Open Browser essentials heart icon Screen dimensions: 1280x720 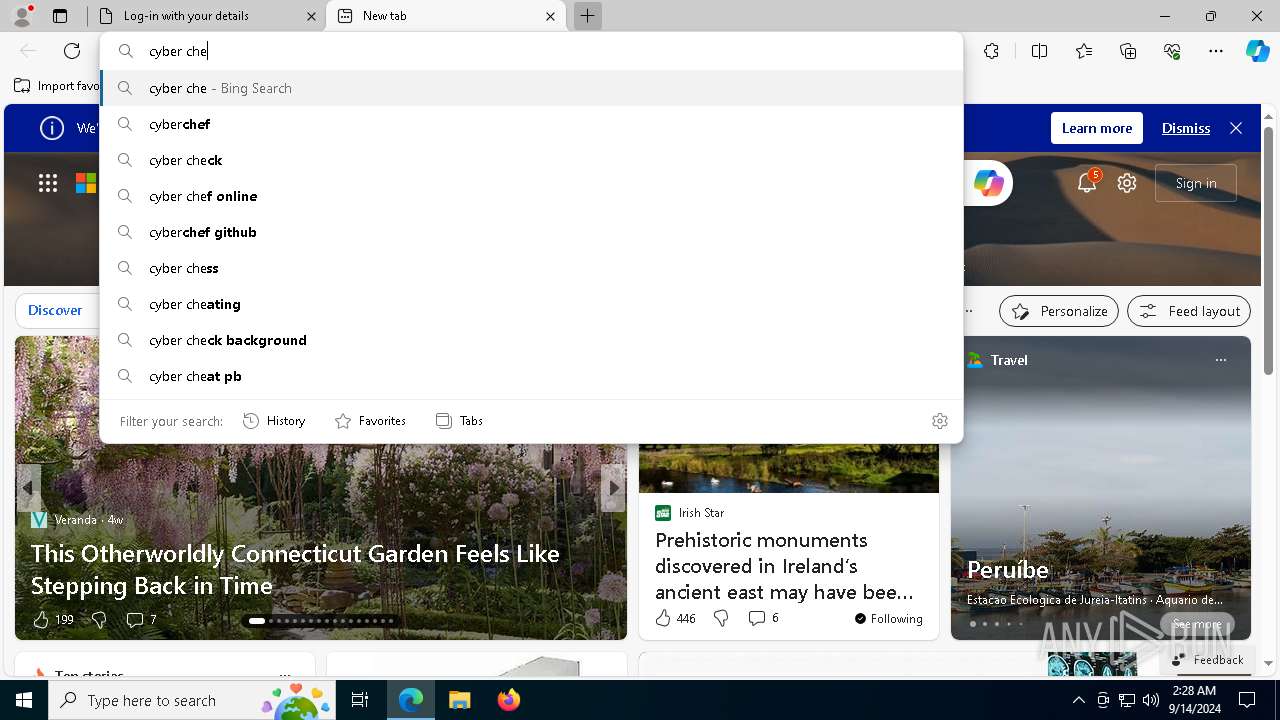(1172, 51)
